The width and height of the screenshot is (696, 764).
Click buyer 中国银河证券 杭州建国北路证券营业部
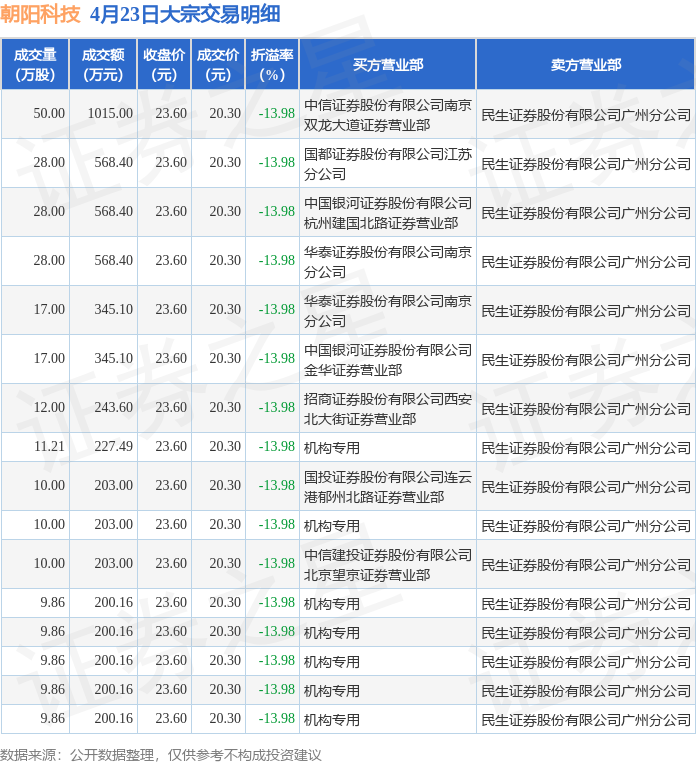[x=387, y=213]
